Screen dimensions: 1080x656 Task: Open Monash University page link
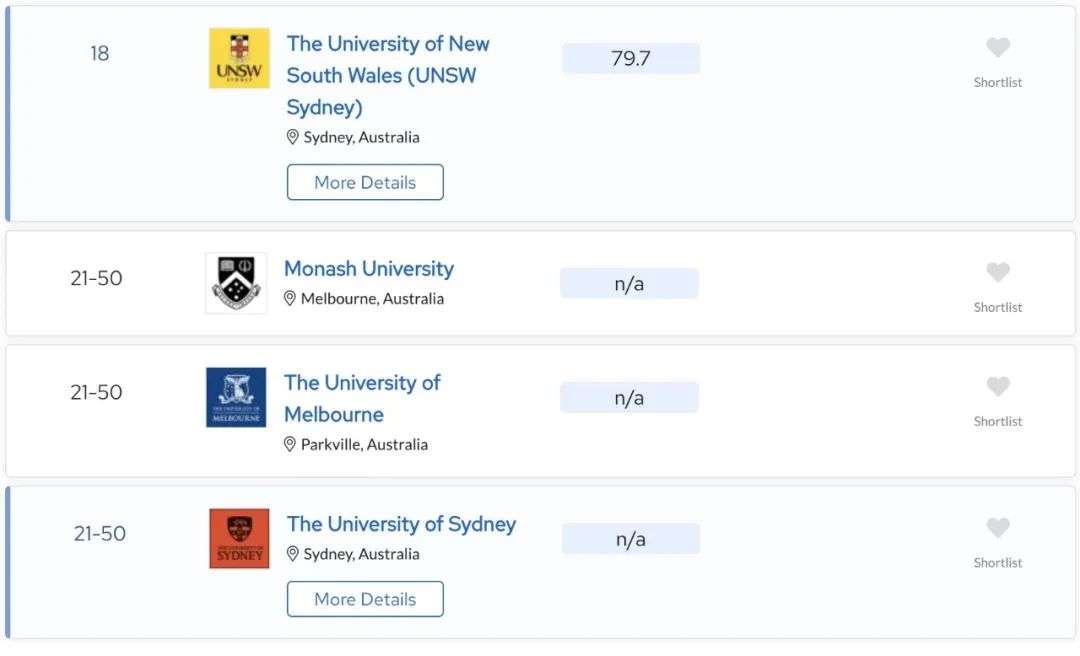pos(369,268)
